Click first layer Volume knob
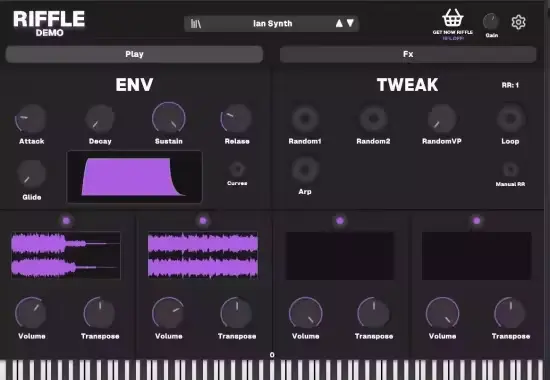 click(31, 313)
